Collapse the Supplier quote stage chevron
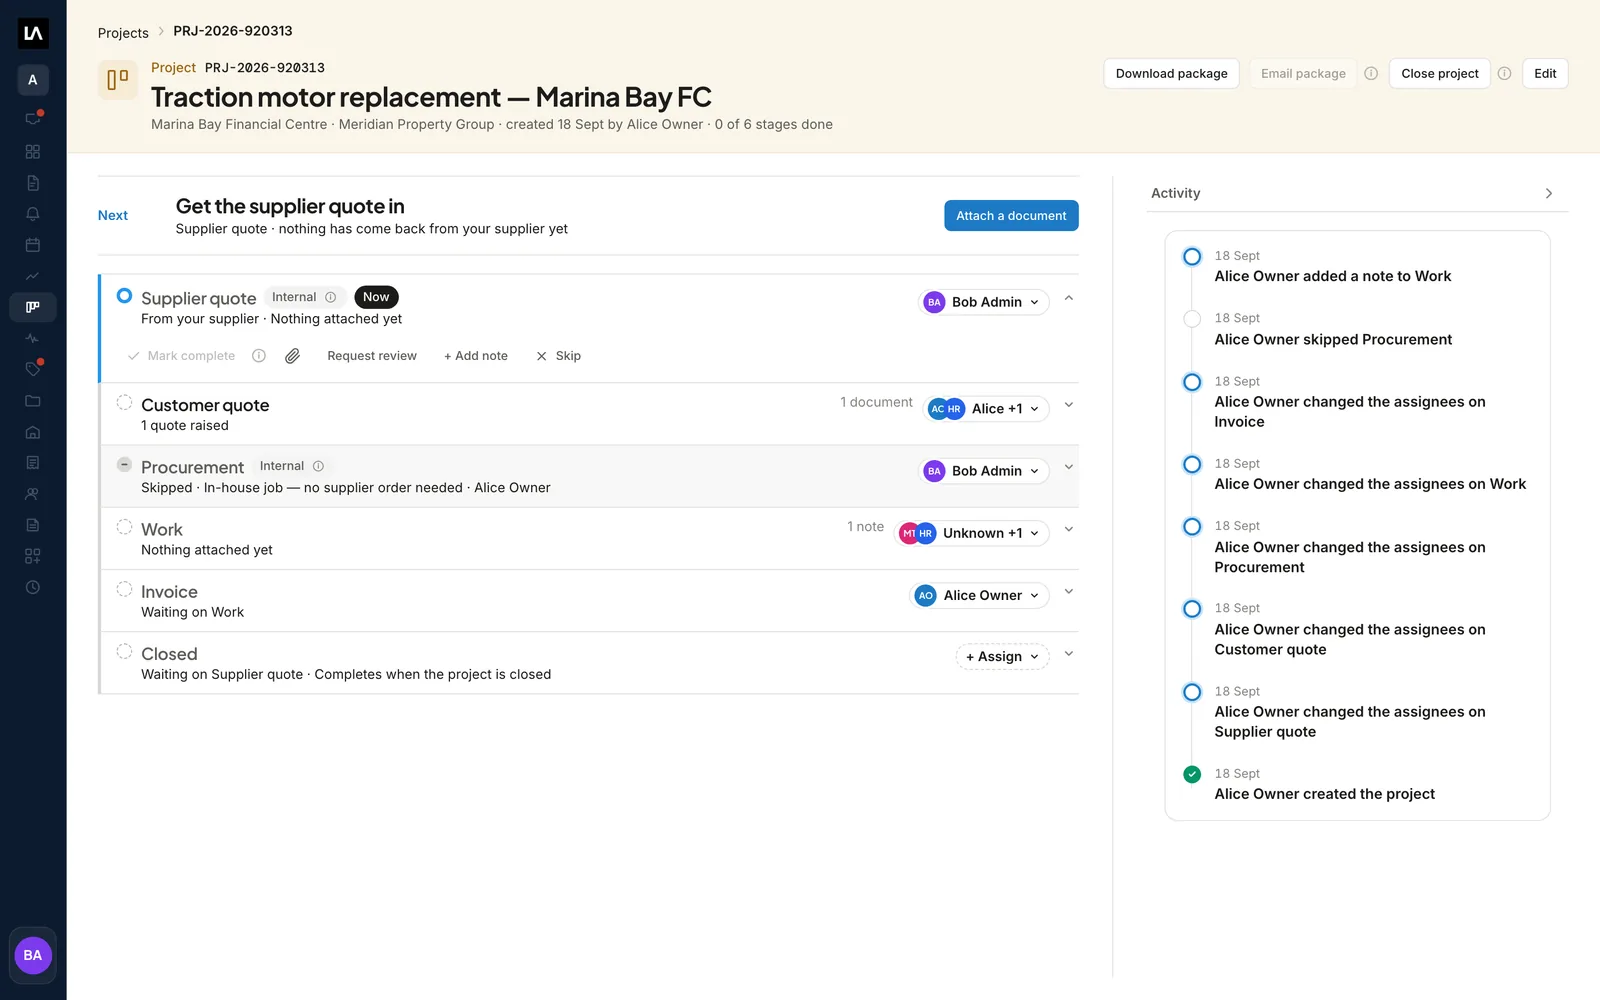 pos(1069,298)
